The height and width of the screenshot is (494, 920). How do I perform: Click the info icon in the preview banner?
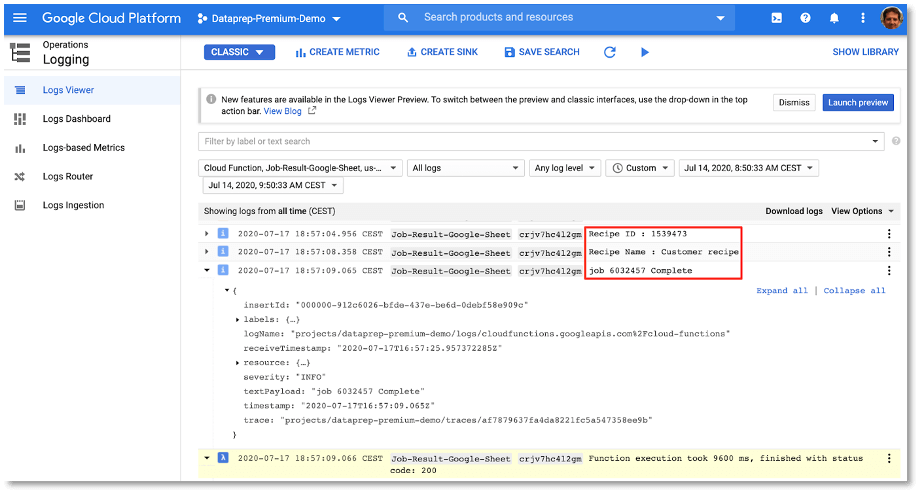point(211,99)
